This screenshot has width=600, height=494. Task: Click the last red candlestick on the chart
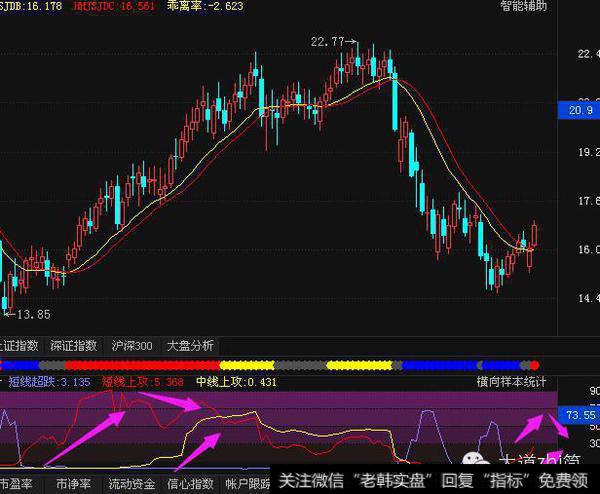(x=534, y=235)
